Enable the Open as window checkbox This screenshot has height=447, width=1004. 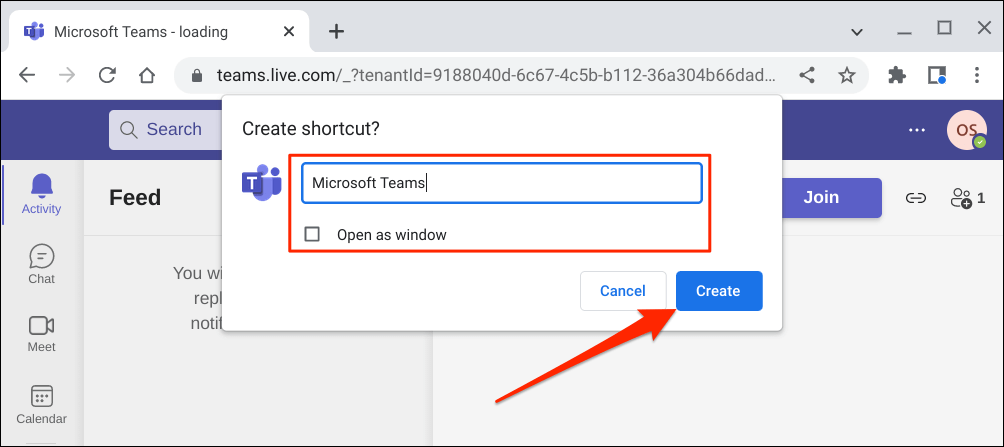312,234
